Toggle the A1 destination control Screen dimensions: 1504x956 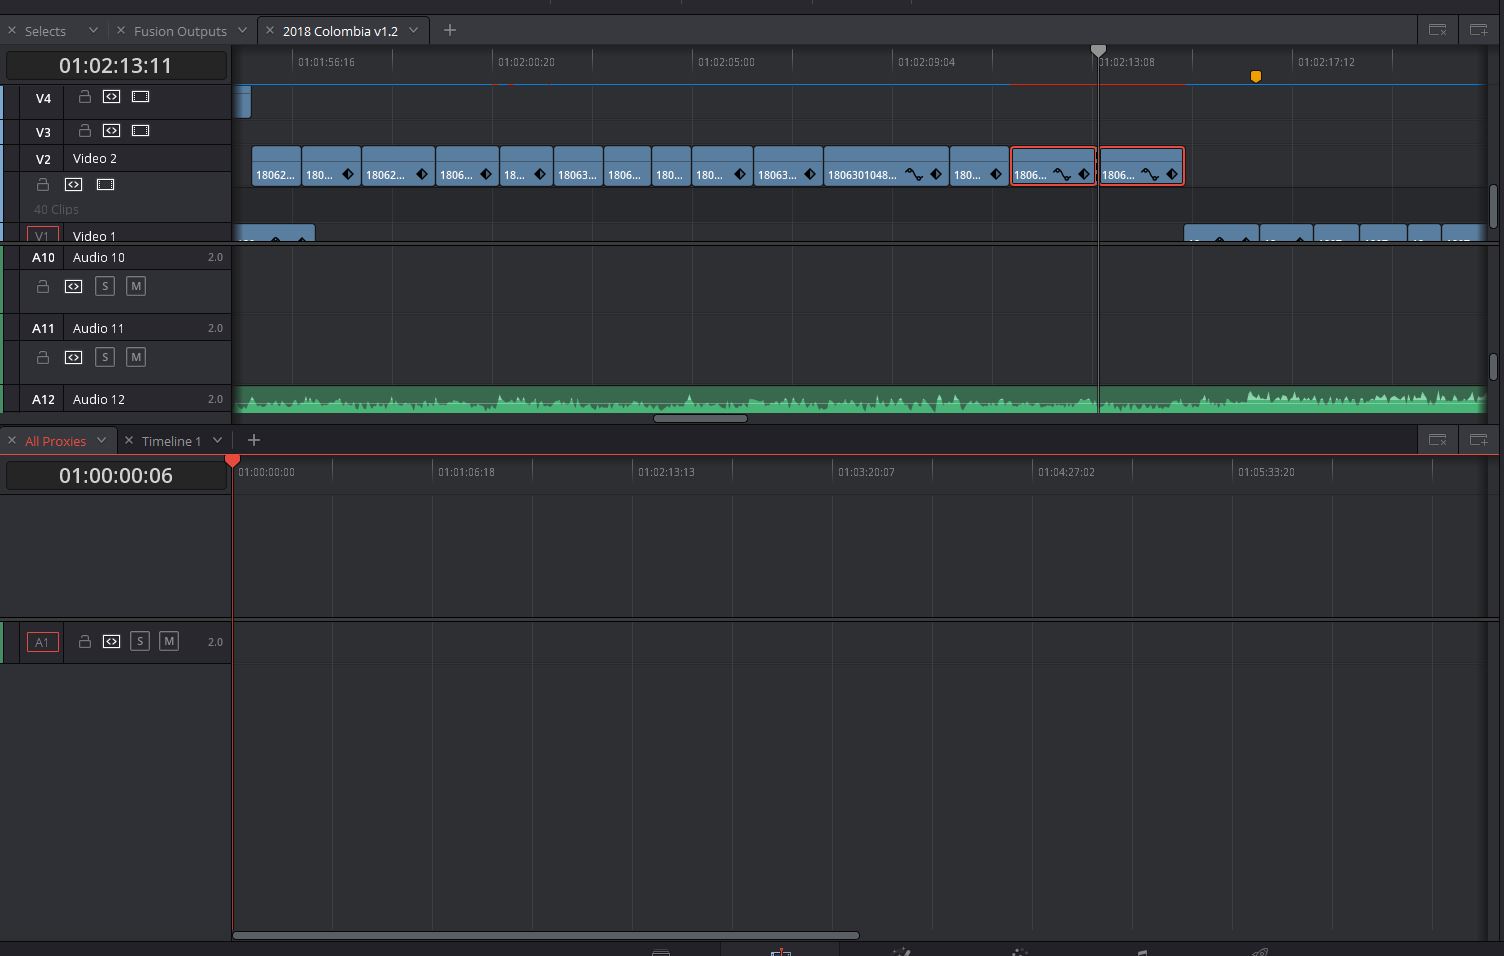pos(42,642)
